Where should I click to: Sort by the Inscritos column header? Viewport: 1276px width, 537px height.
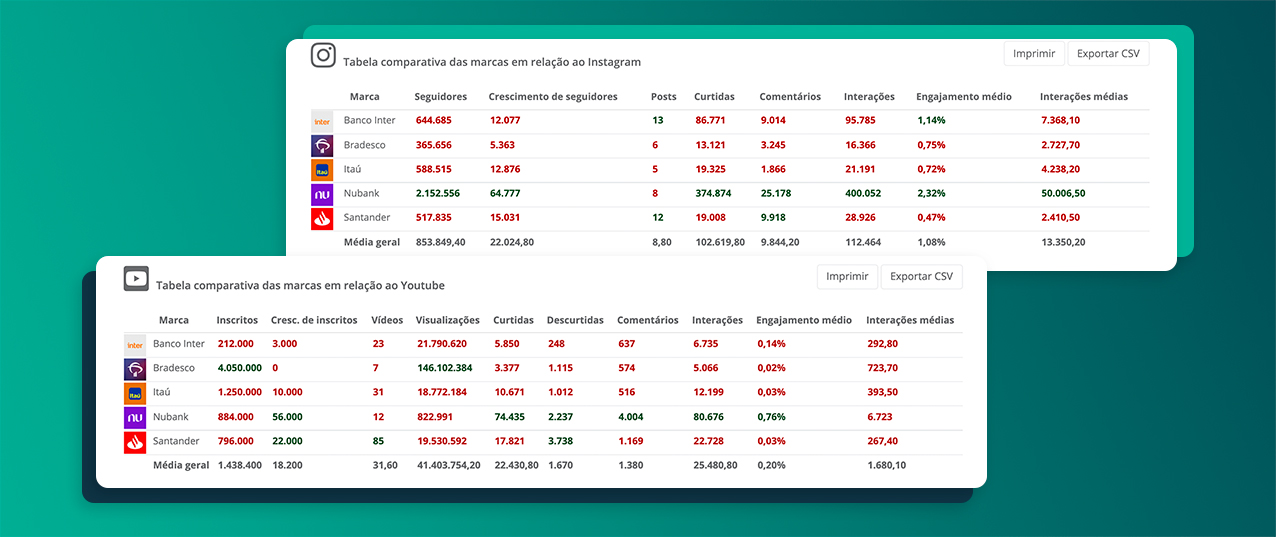(x=237, y=321)
